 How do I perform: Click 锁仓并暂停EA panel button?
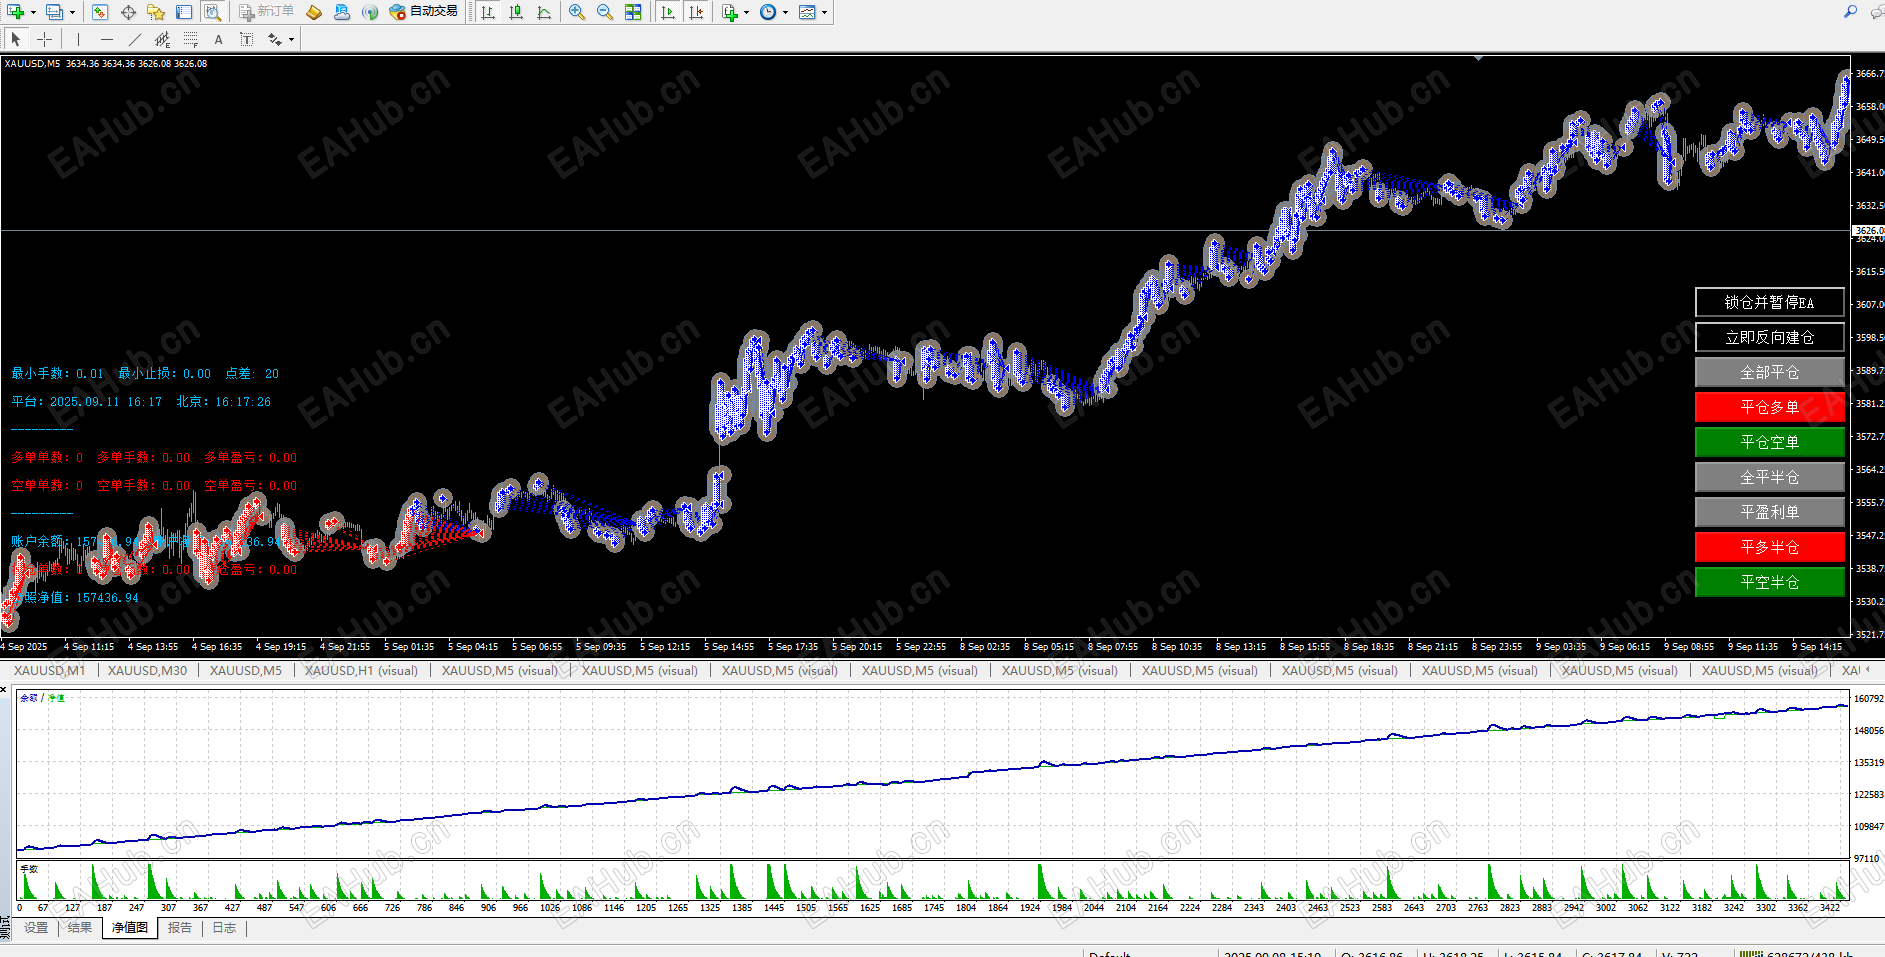tap(1769, 302)
